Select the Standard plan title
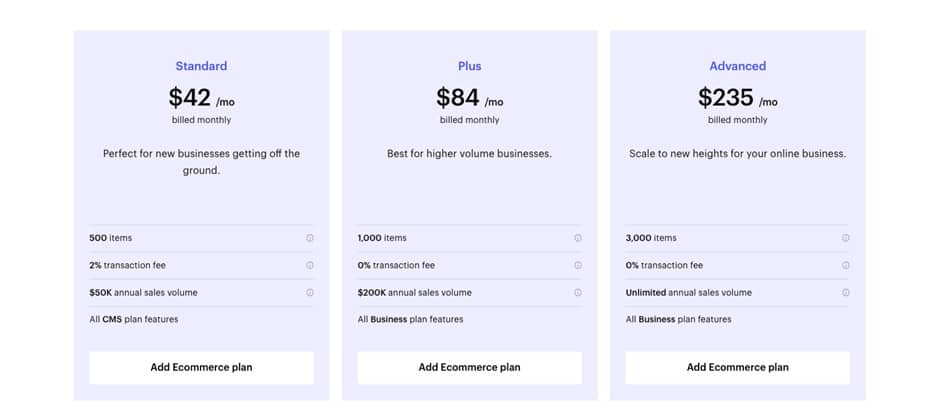This screenshot has height=413, width=940. tap(201, 66)
